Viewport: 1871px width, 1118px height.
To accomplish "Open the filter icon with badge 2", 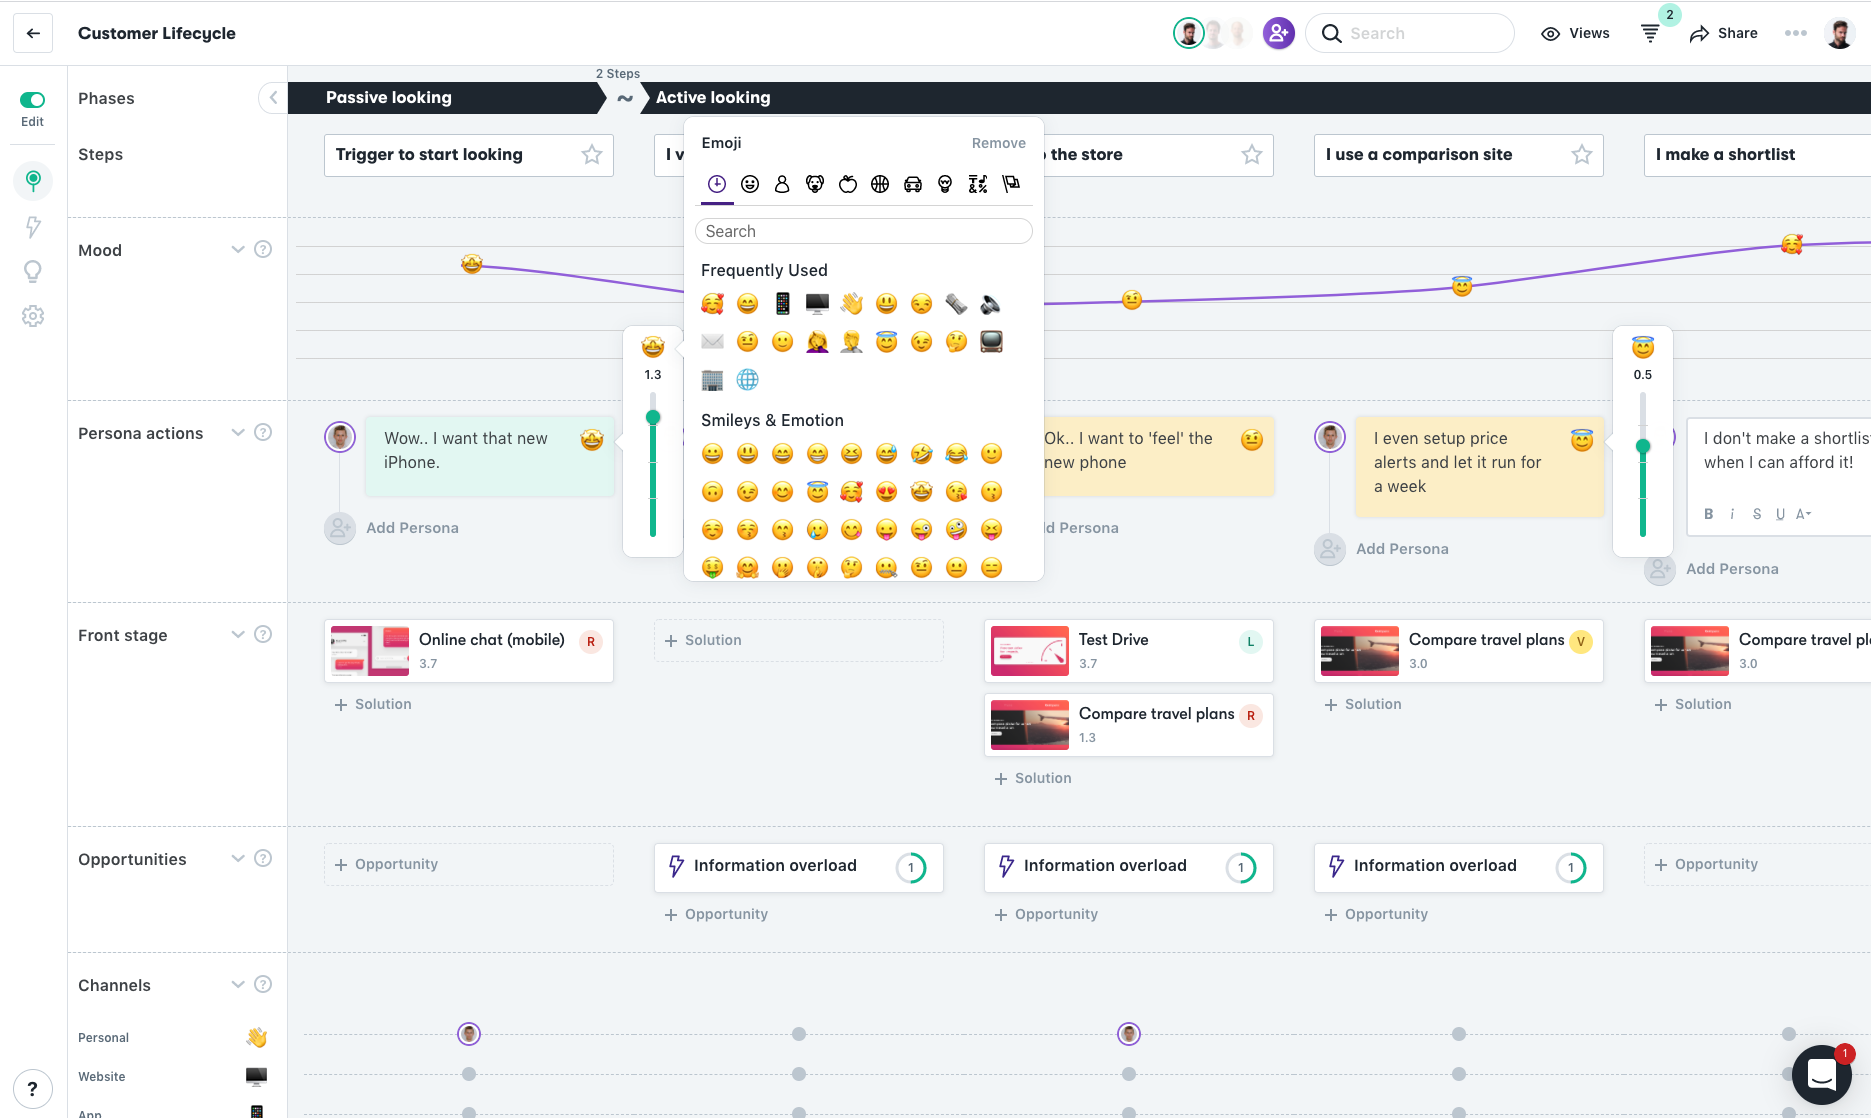I will point(1650,32).
